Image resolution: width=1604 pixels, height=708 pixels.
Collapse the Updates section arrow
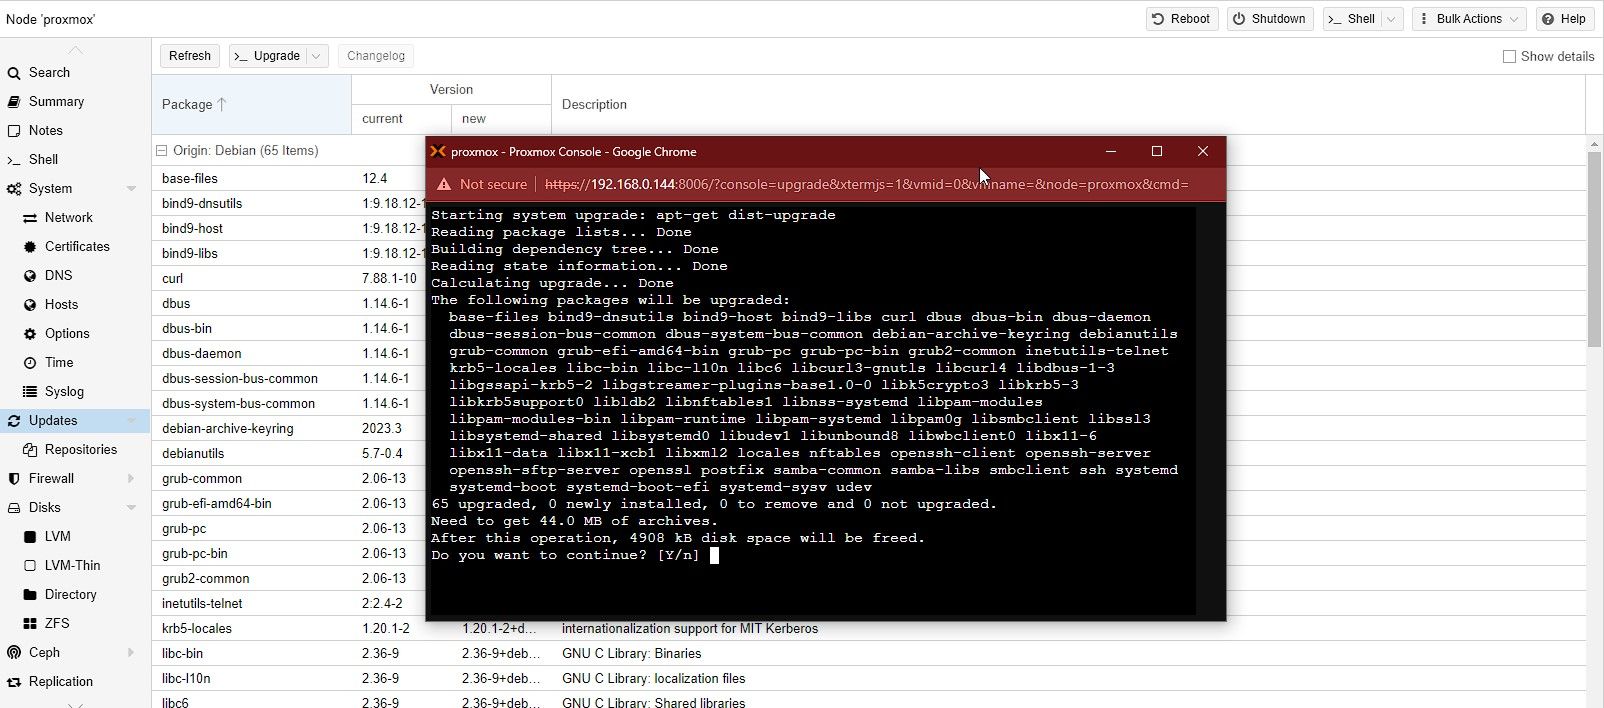coord(131,421)
